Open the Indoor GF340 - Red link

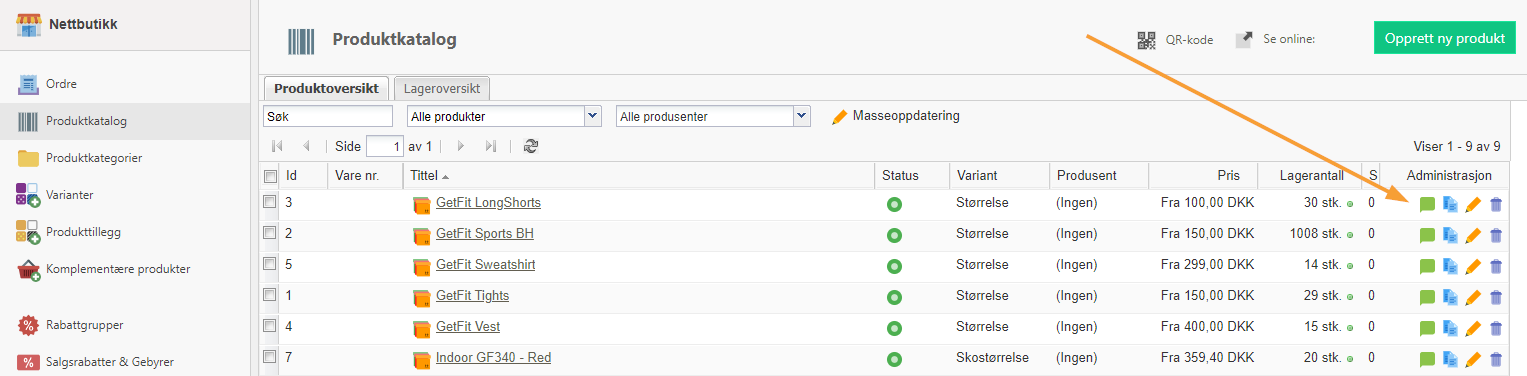tap(493, 358)
